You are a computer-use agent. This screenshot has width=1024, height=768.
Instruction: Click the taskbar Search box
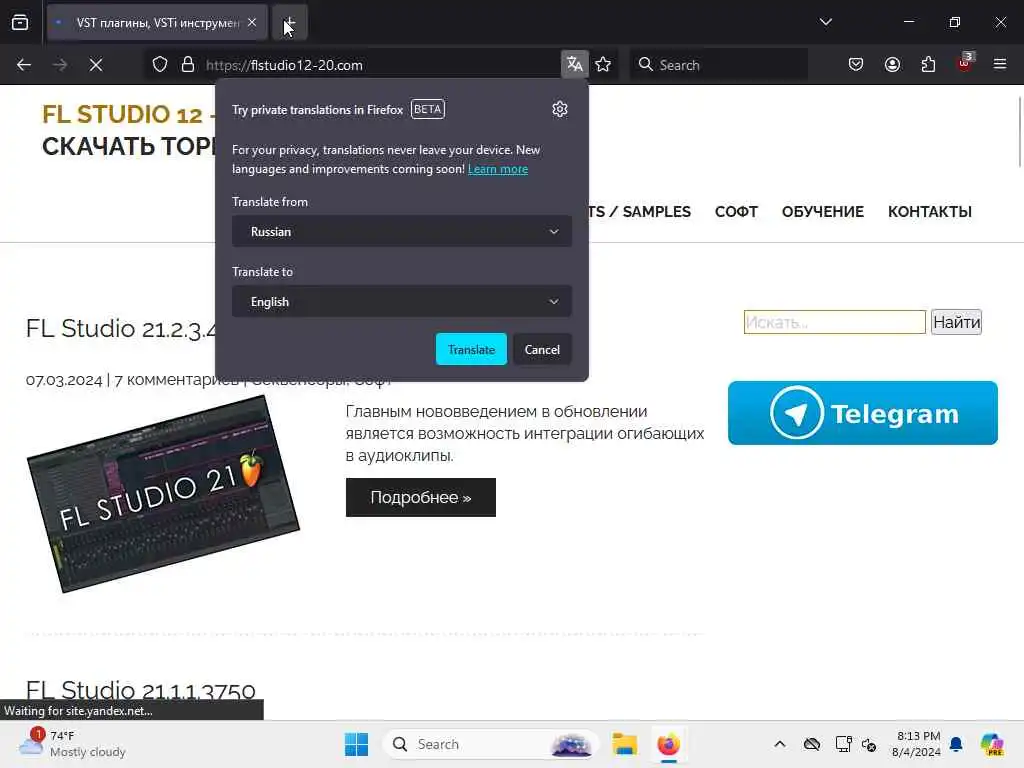[x=491, y=744]
